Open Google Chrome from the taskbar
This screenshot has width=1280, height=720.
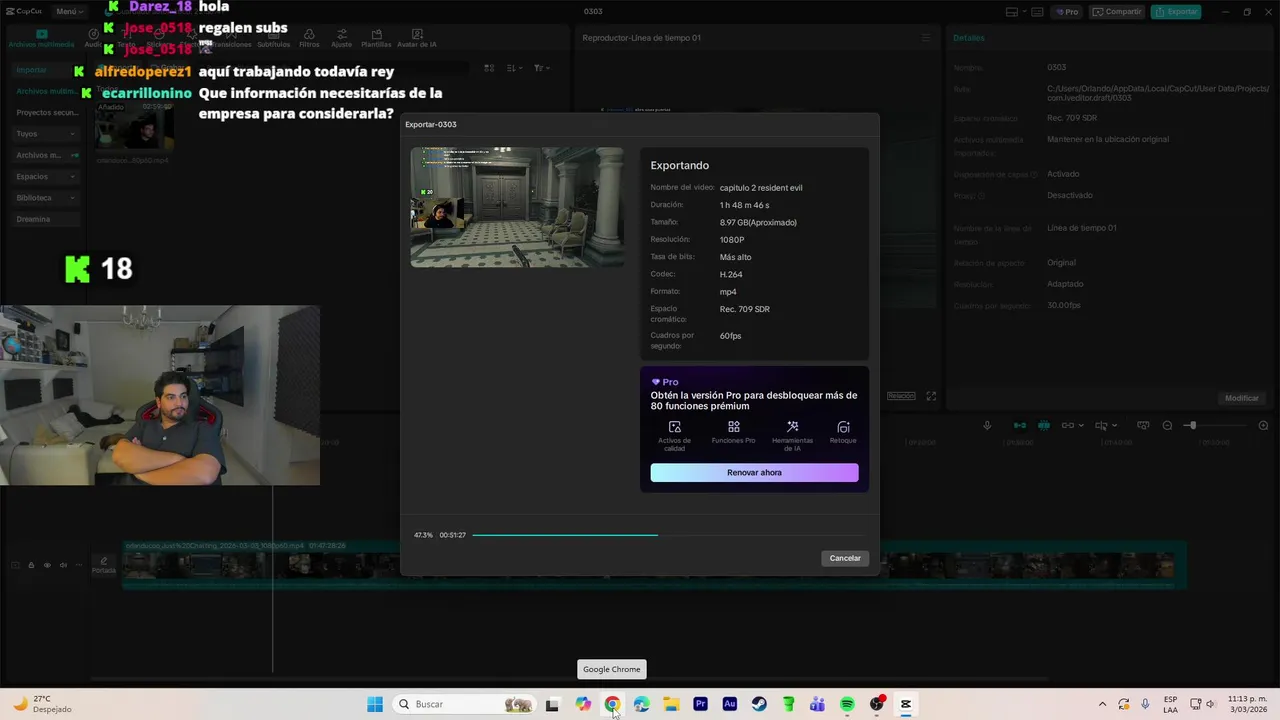612,704
